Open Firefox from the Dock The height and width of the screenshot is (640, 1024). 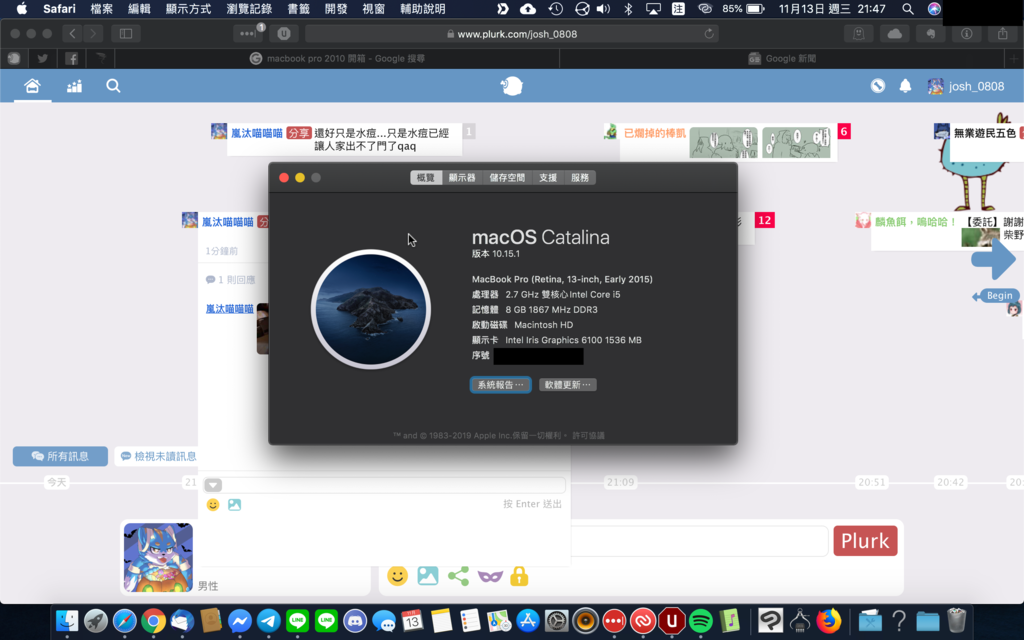click(828, 620)
